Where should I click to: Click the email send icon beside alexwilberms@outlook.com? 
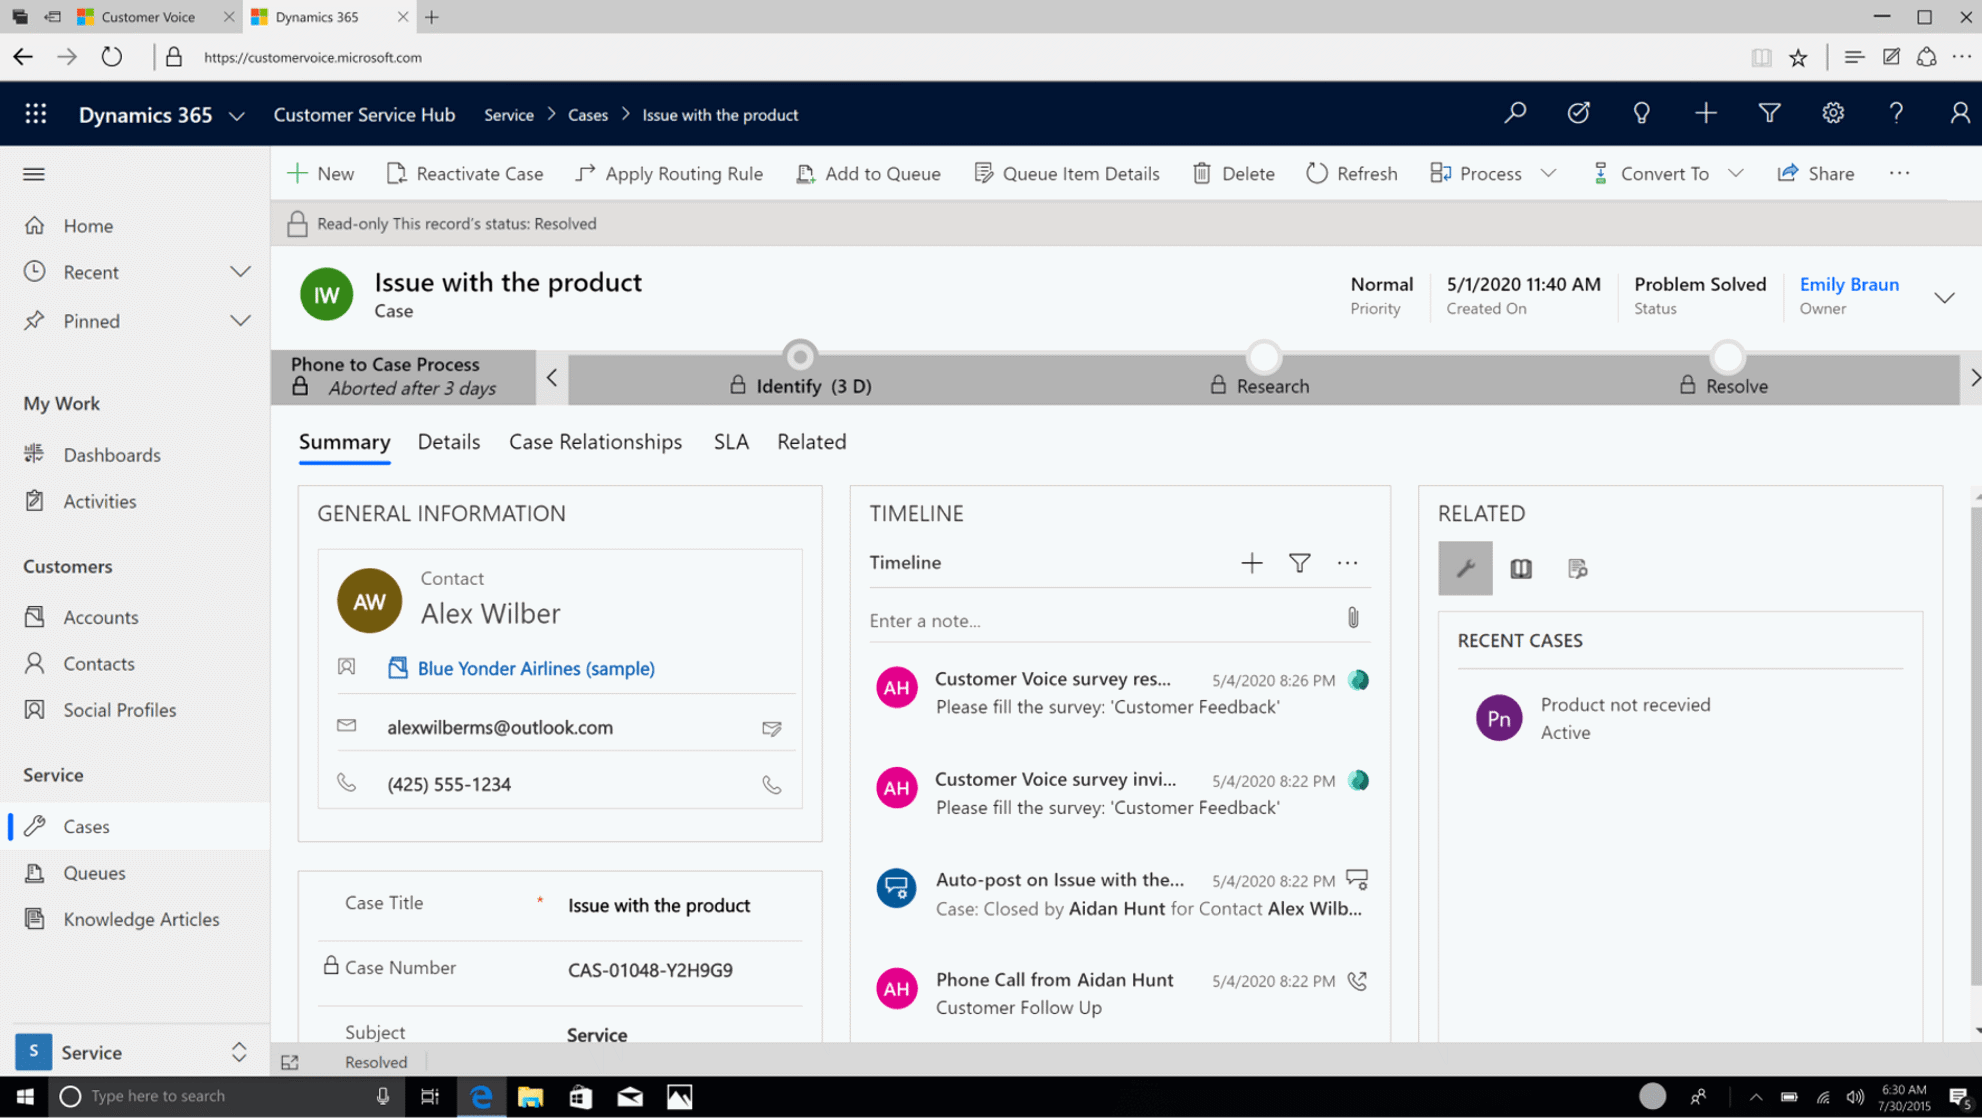(772, 728)
